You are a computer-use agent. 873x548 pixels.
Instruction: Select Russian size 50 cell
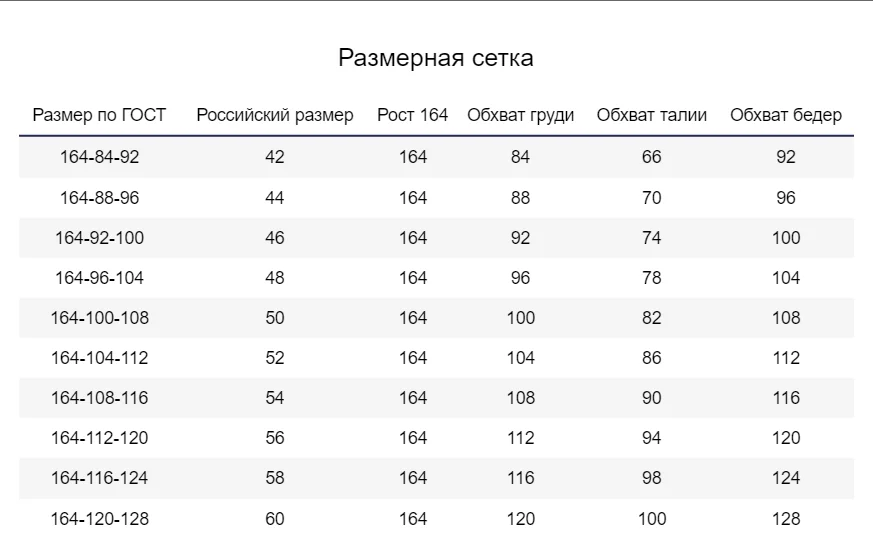pyautogui.click(x=275, y=318)
